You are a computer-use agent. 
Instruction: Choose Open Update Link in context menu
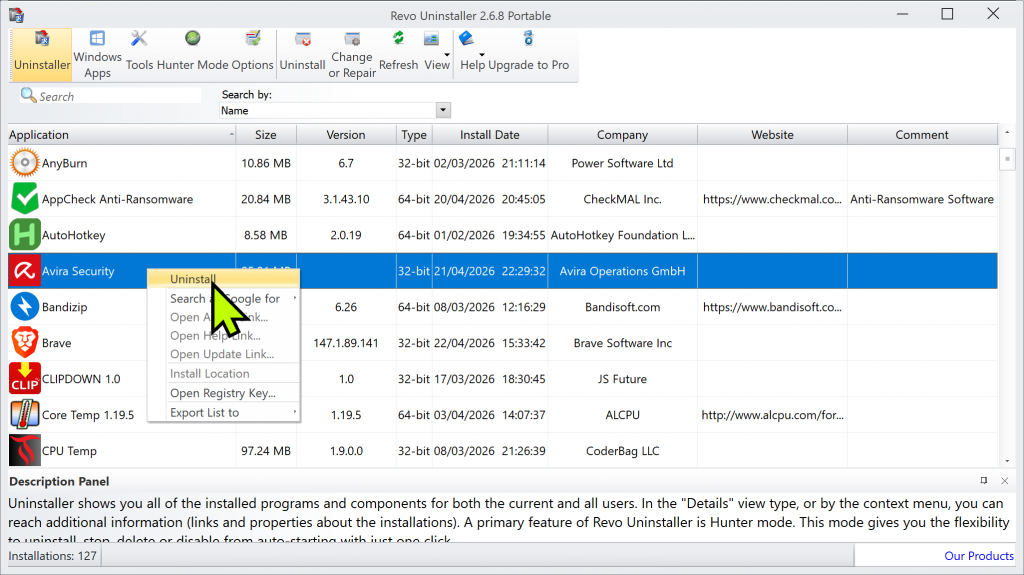224,353
